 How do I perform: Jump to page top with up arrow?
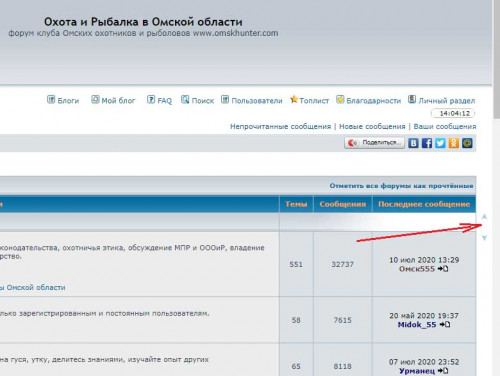click(484, 217)
